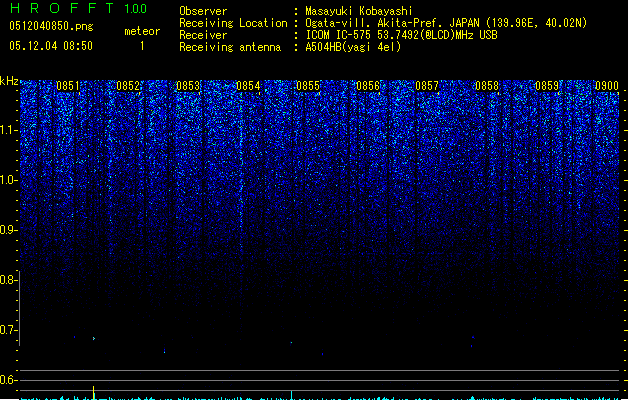Click the Receiver label

click(203, 35)
